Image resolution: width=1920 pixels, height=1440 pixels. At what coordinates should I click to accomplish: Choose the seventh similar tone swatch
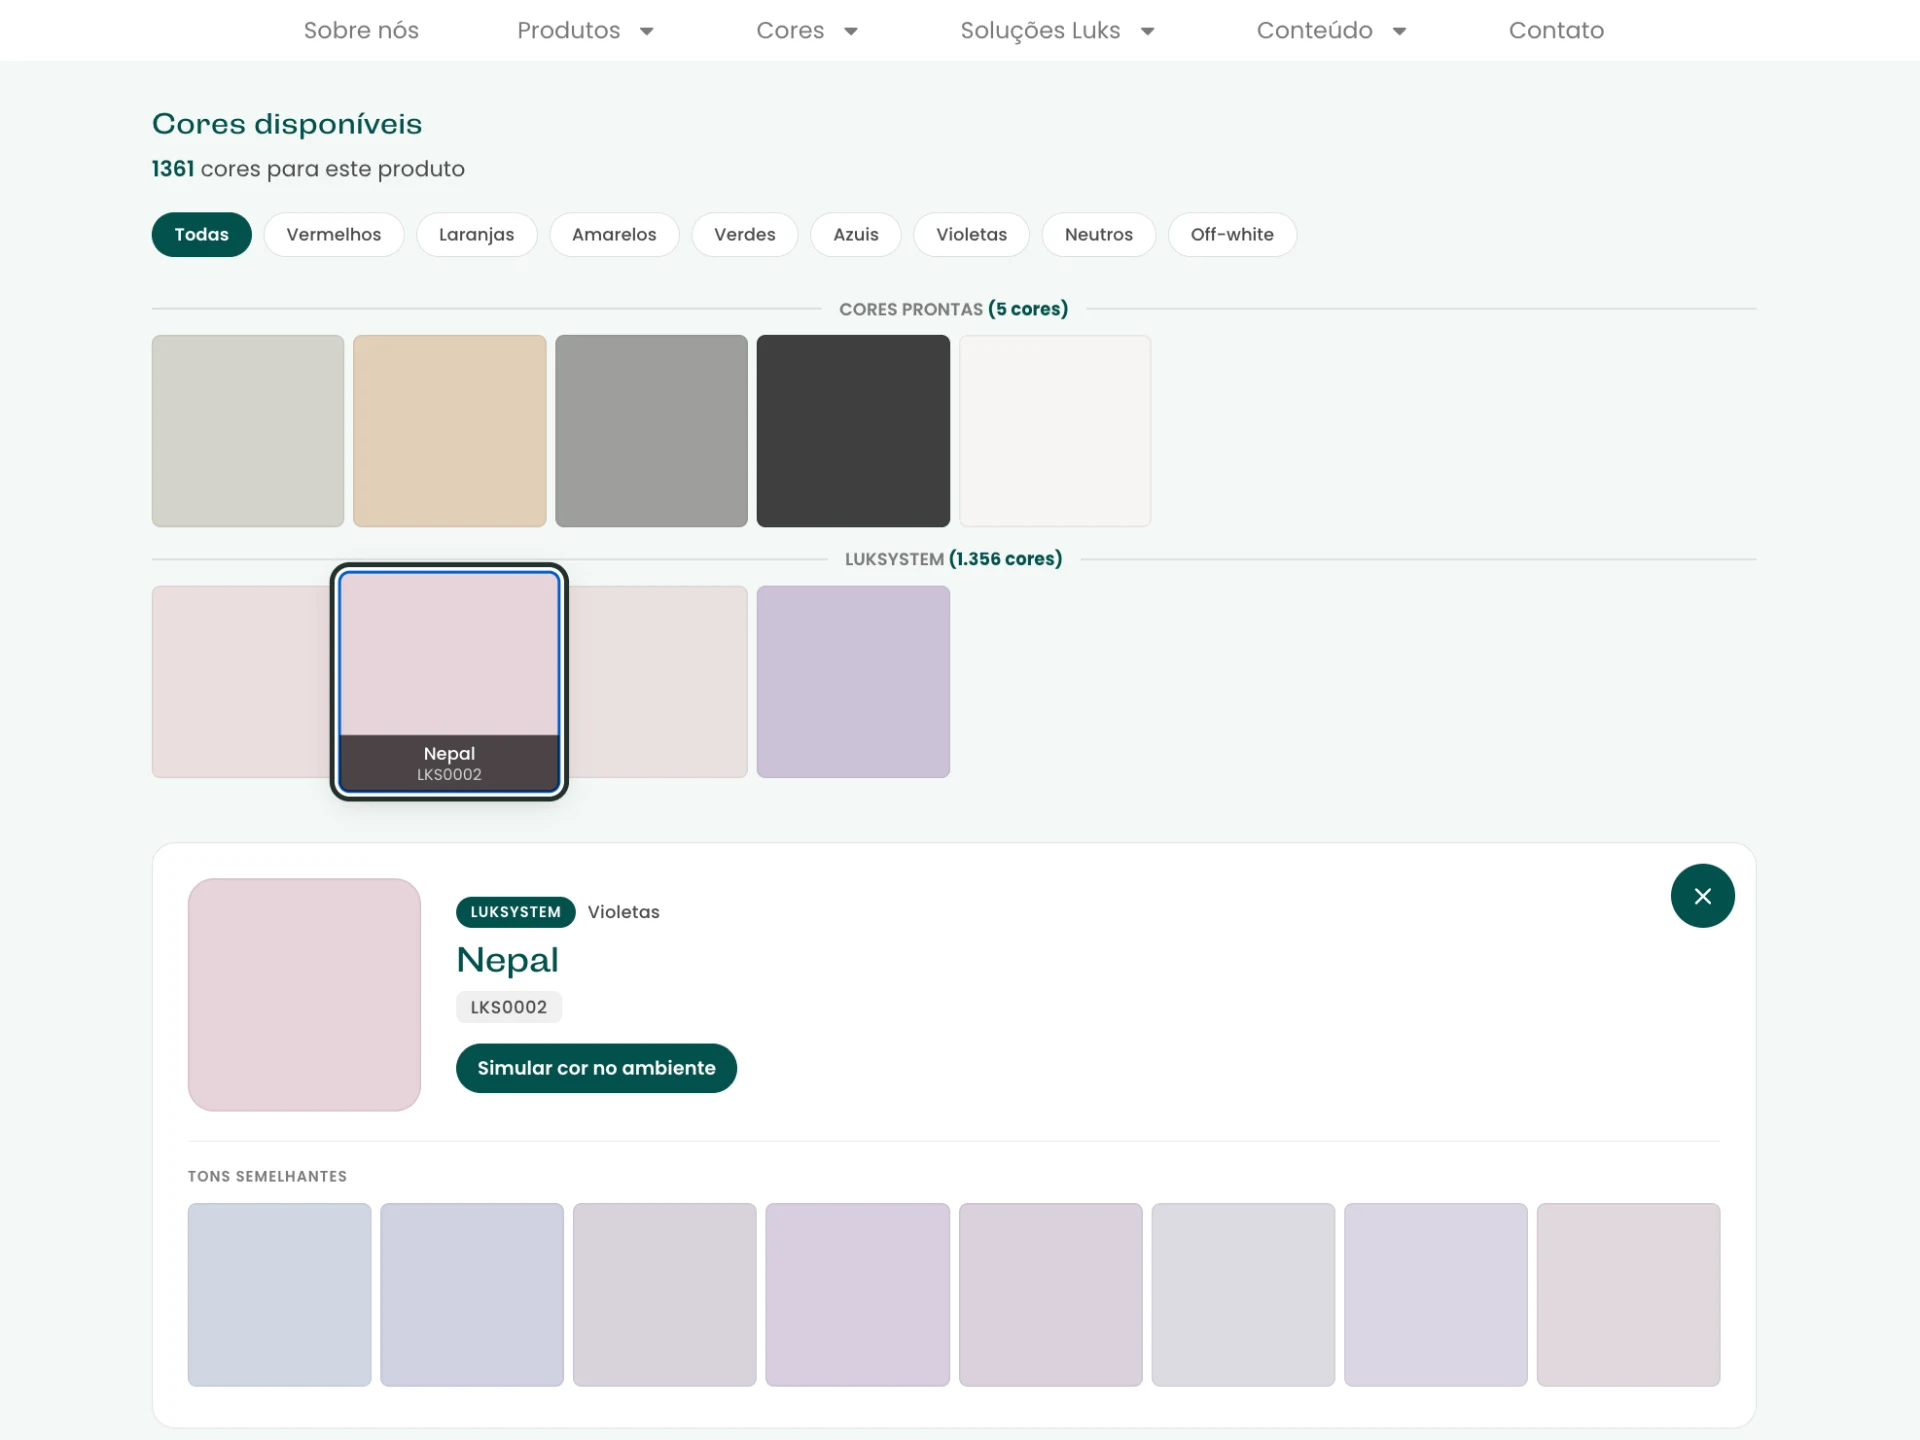1436,1295
